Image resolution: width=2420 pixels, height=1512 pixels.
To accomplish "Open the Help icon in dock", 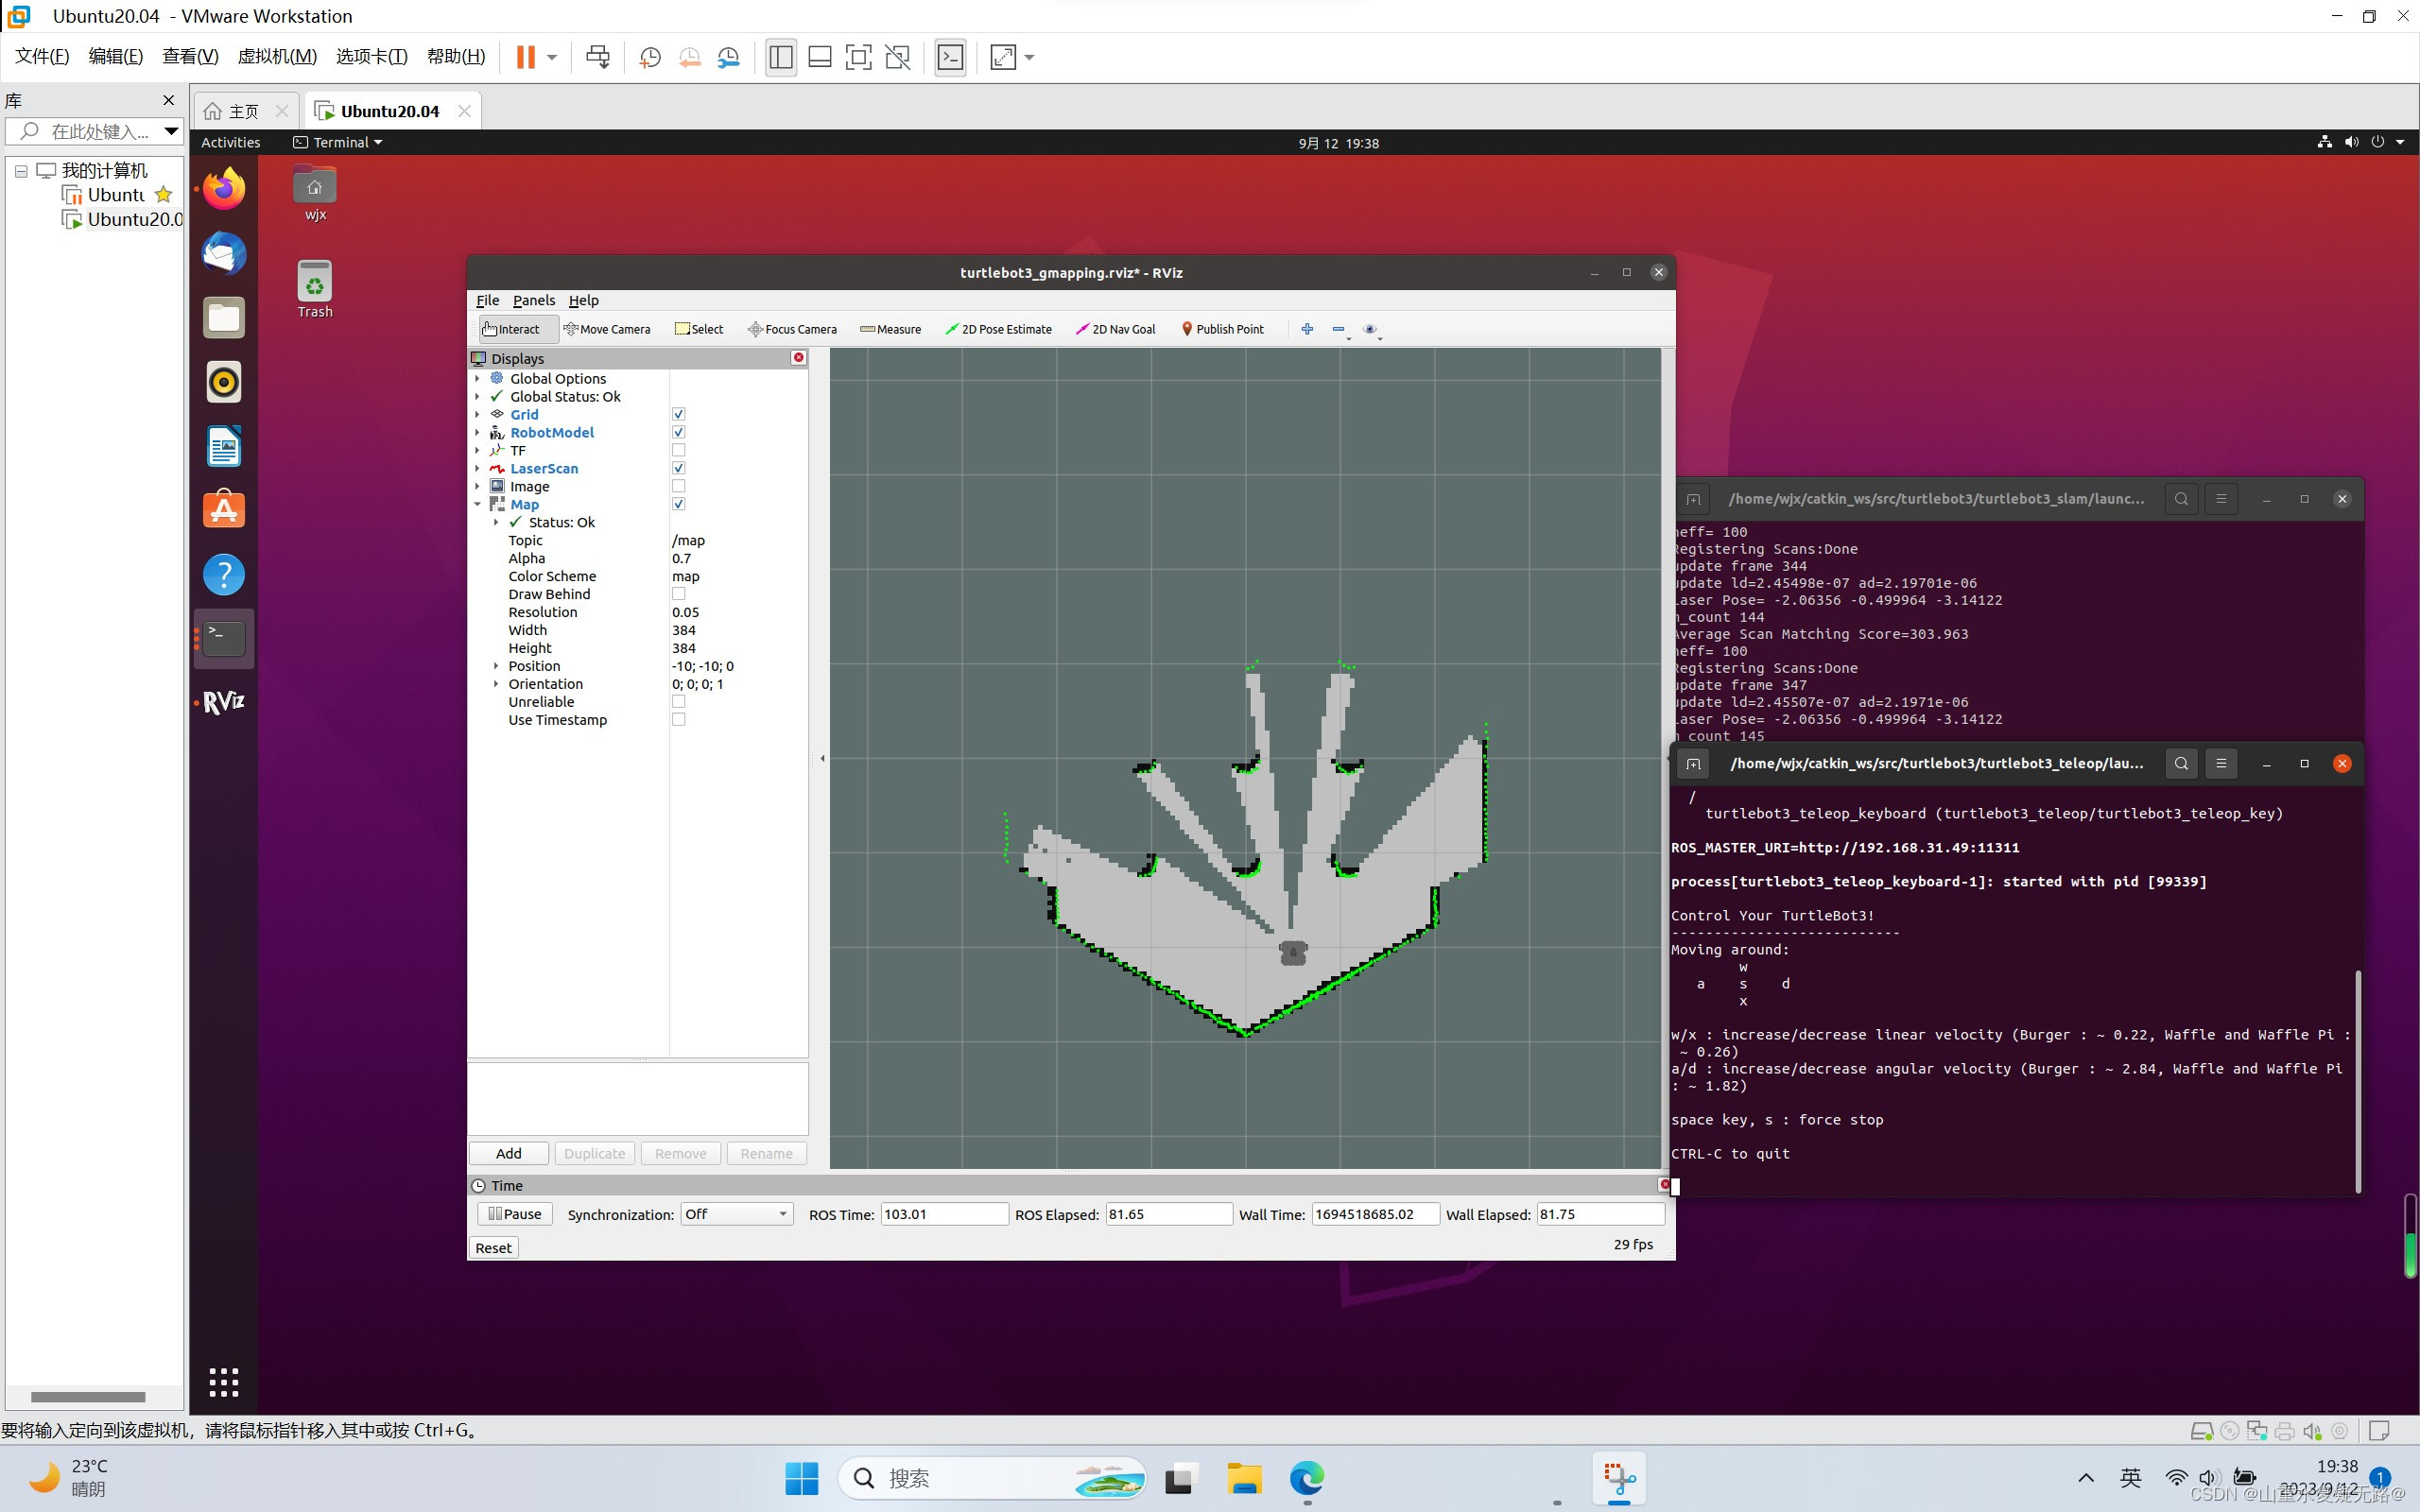I will (x=224, y=575).
